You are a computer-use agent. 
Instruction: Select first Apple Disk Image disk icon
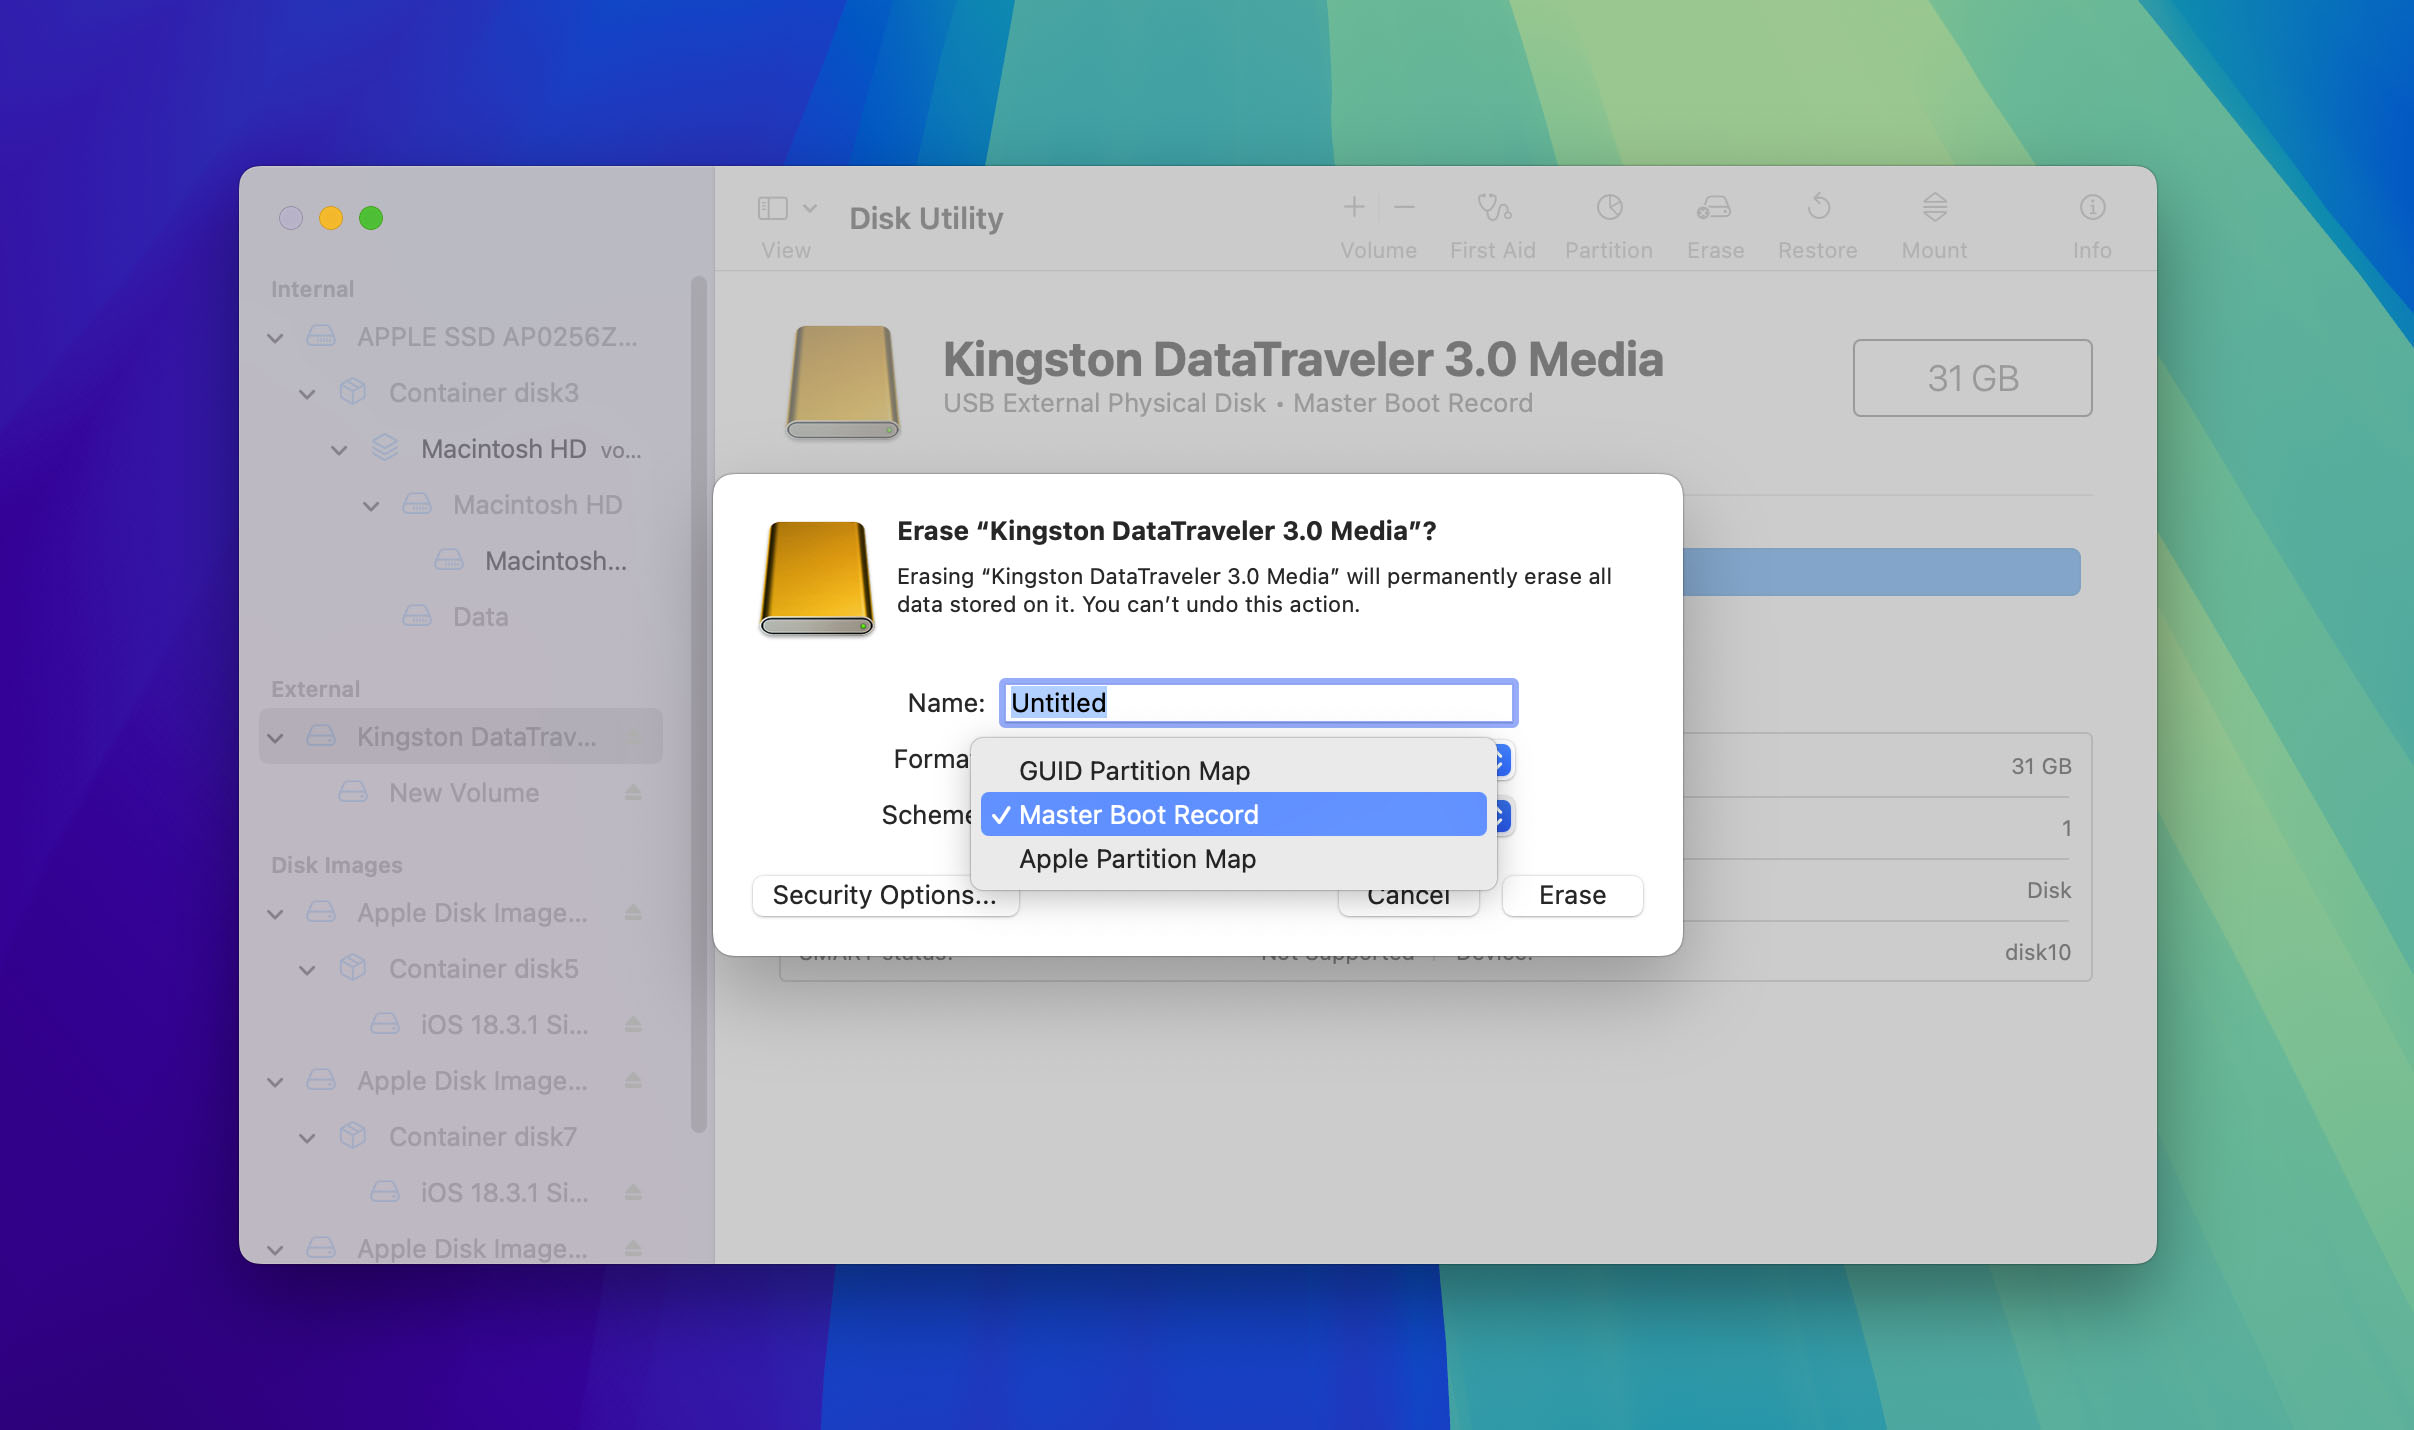coord(321,912)
